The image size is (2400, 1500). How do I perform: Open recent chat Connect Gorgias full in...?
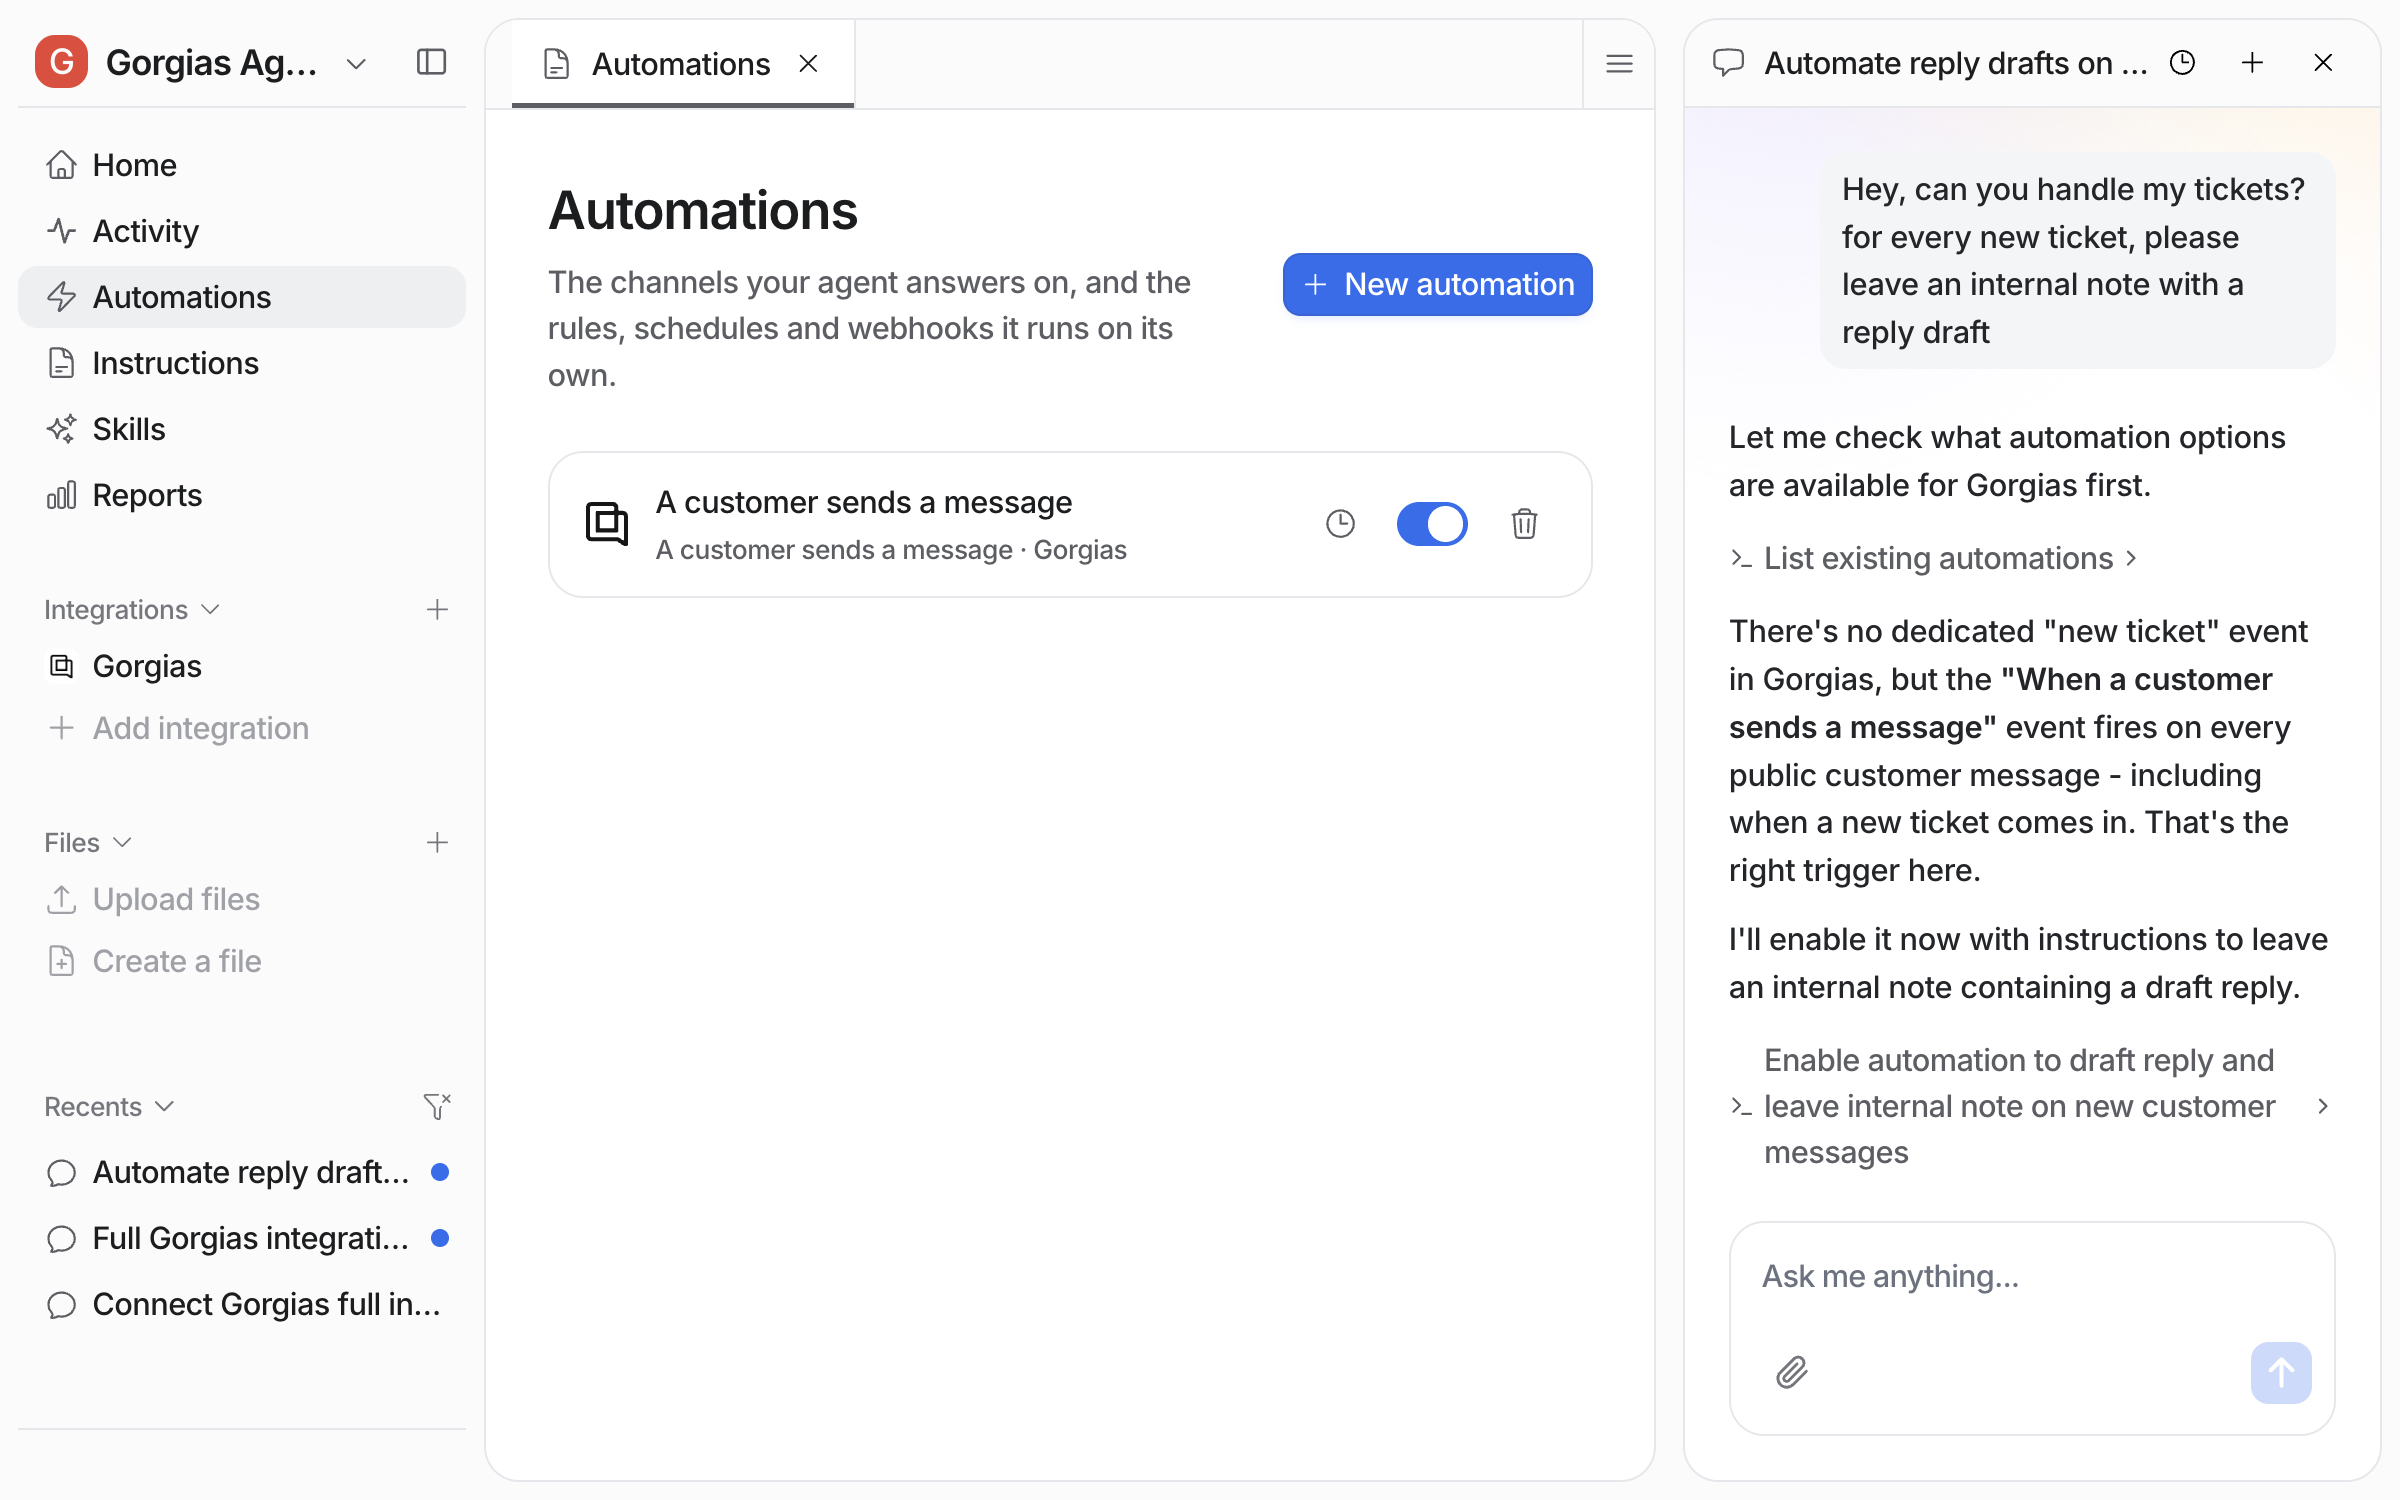pos(242,1304)
